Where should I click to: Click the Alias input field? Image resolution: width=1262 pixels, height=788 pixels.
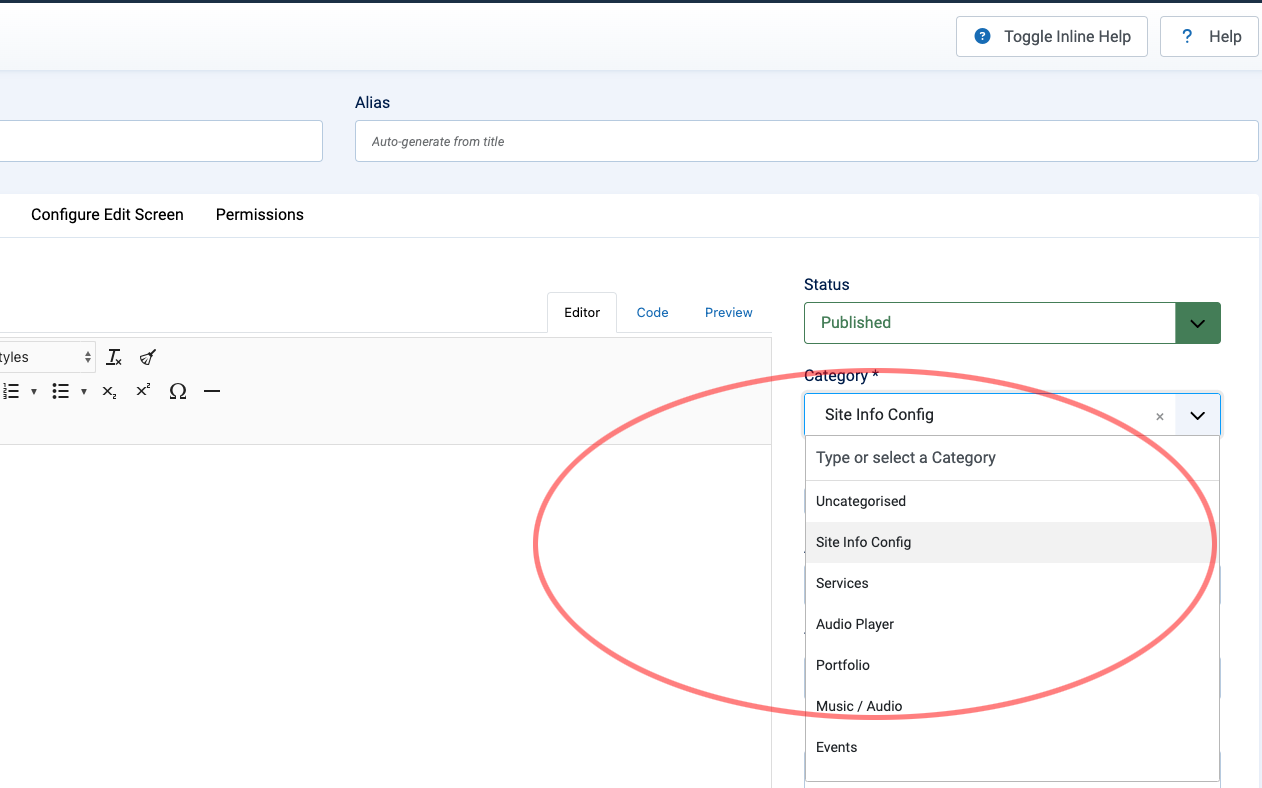point(806,142)
